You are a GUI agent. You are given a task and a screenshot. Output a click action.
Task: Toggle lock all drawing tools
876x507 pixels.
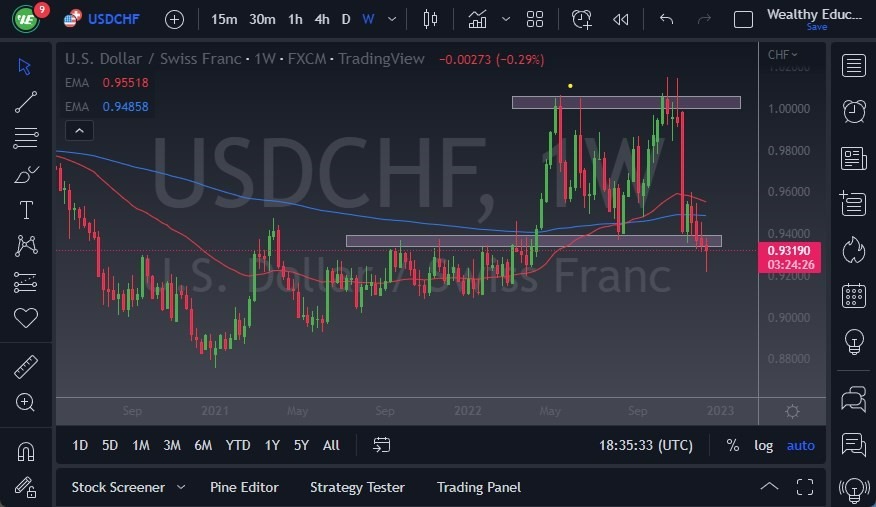(x=26, y=487)
